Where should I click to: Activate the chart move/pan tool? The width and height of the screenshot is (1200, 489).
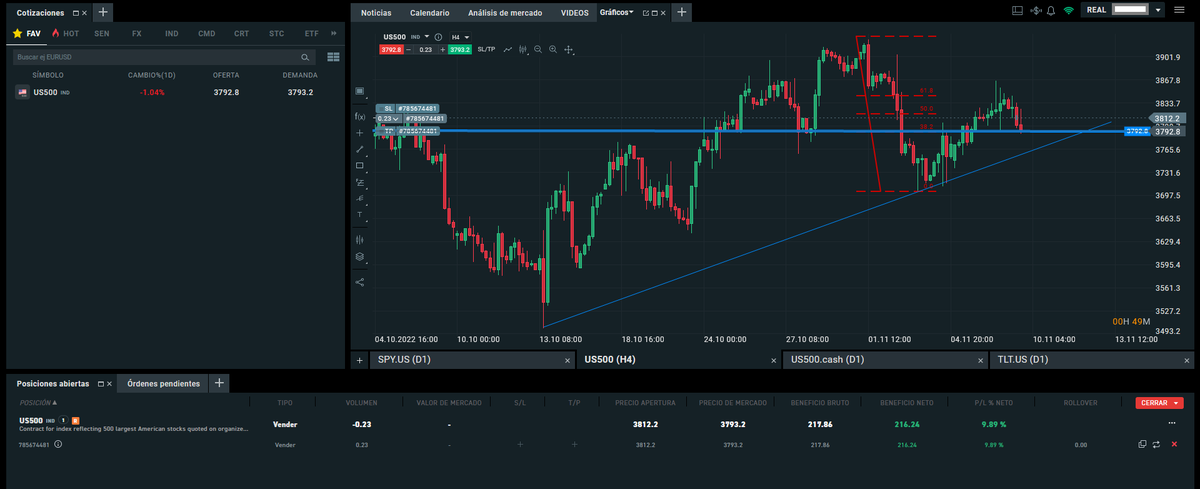(x=569, y=49)
